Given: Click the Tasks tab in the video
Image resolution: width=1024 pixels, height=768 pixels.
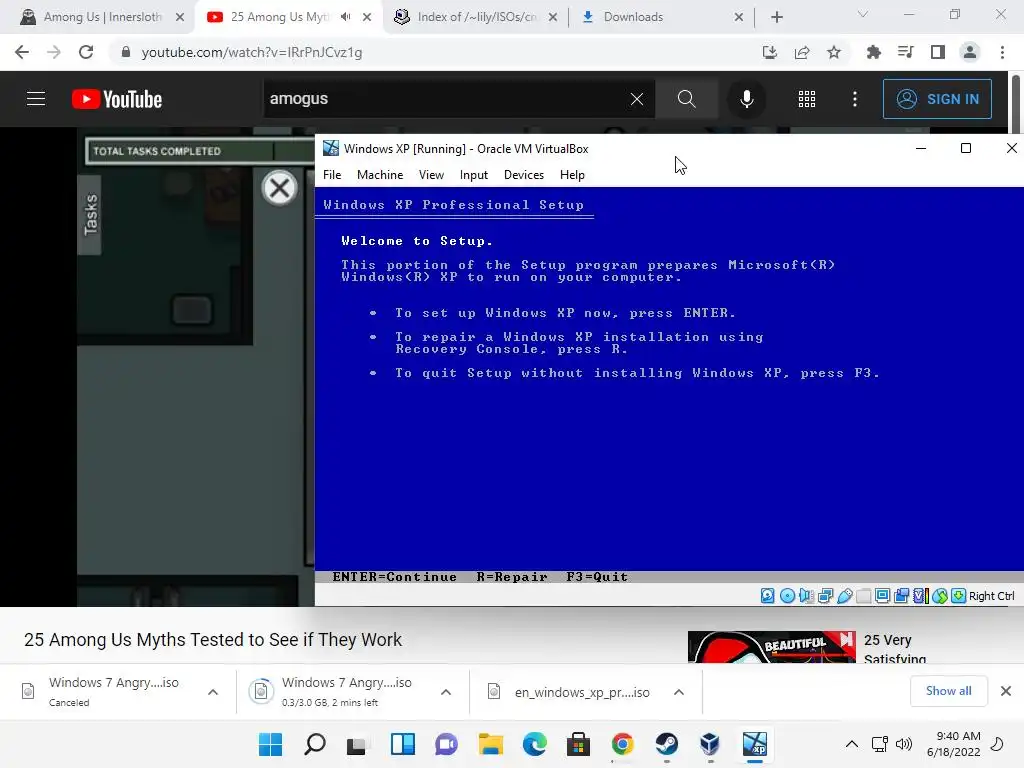Looking at the screenshot, I should point(89,214).
